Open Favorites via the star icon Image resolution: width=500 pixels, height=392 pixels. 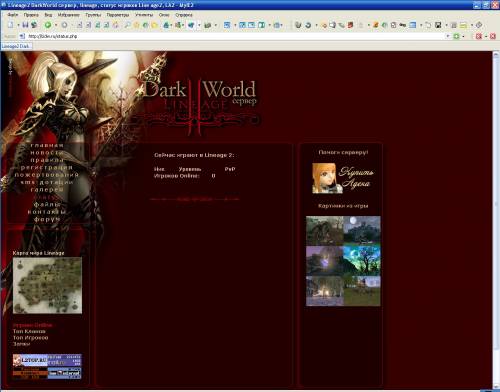pyautogui.click(x=136, y=25)
